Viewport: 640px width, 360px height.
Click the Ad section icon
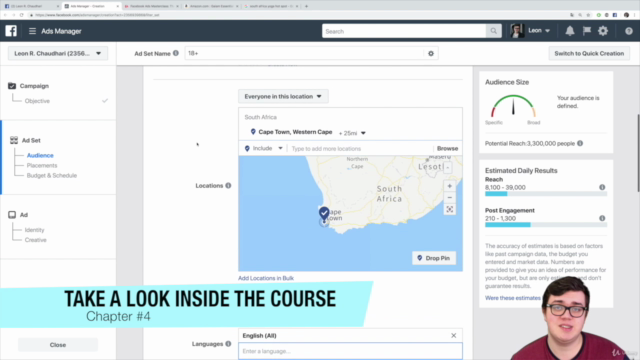click(12, 215)
